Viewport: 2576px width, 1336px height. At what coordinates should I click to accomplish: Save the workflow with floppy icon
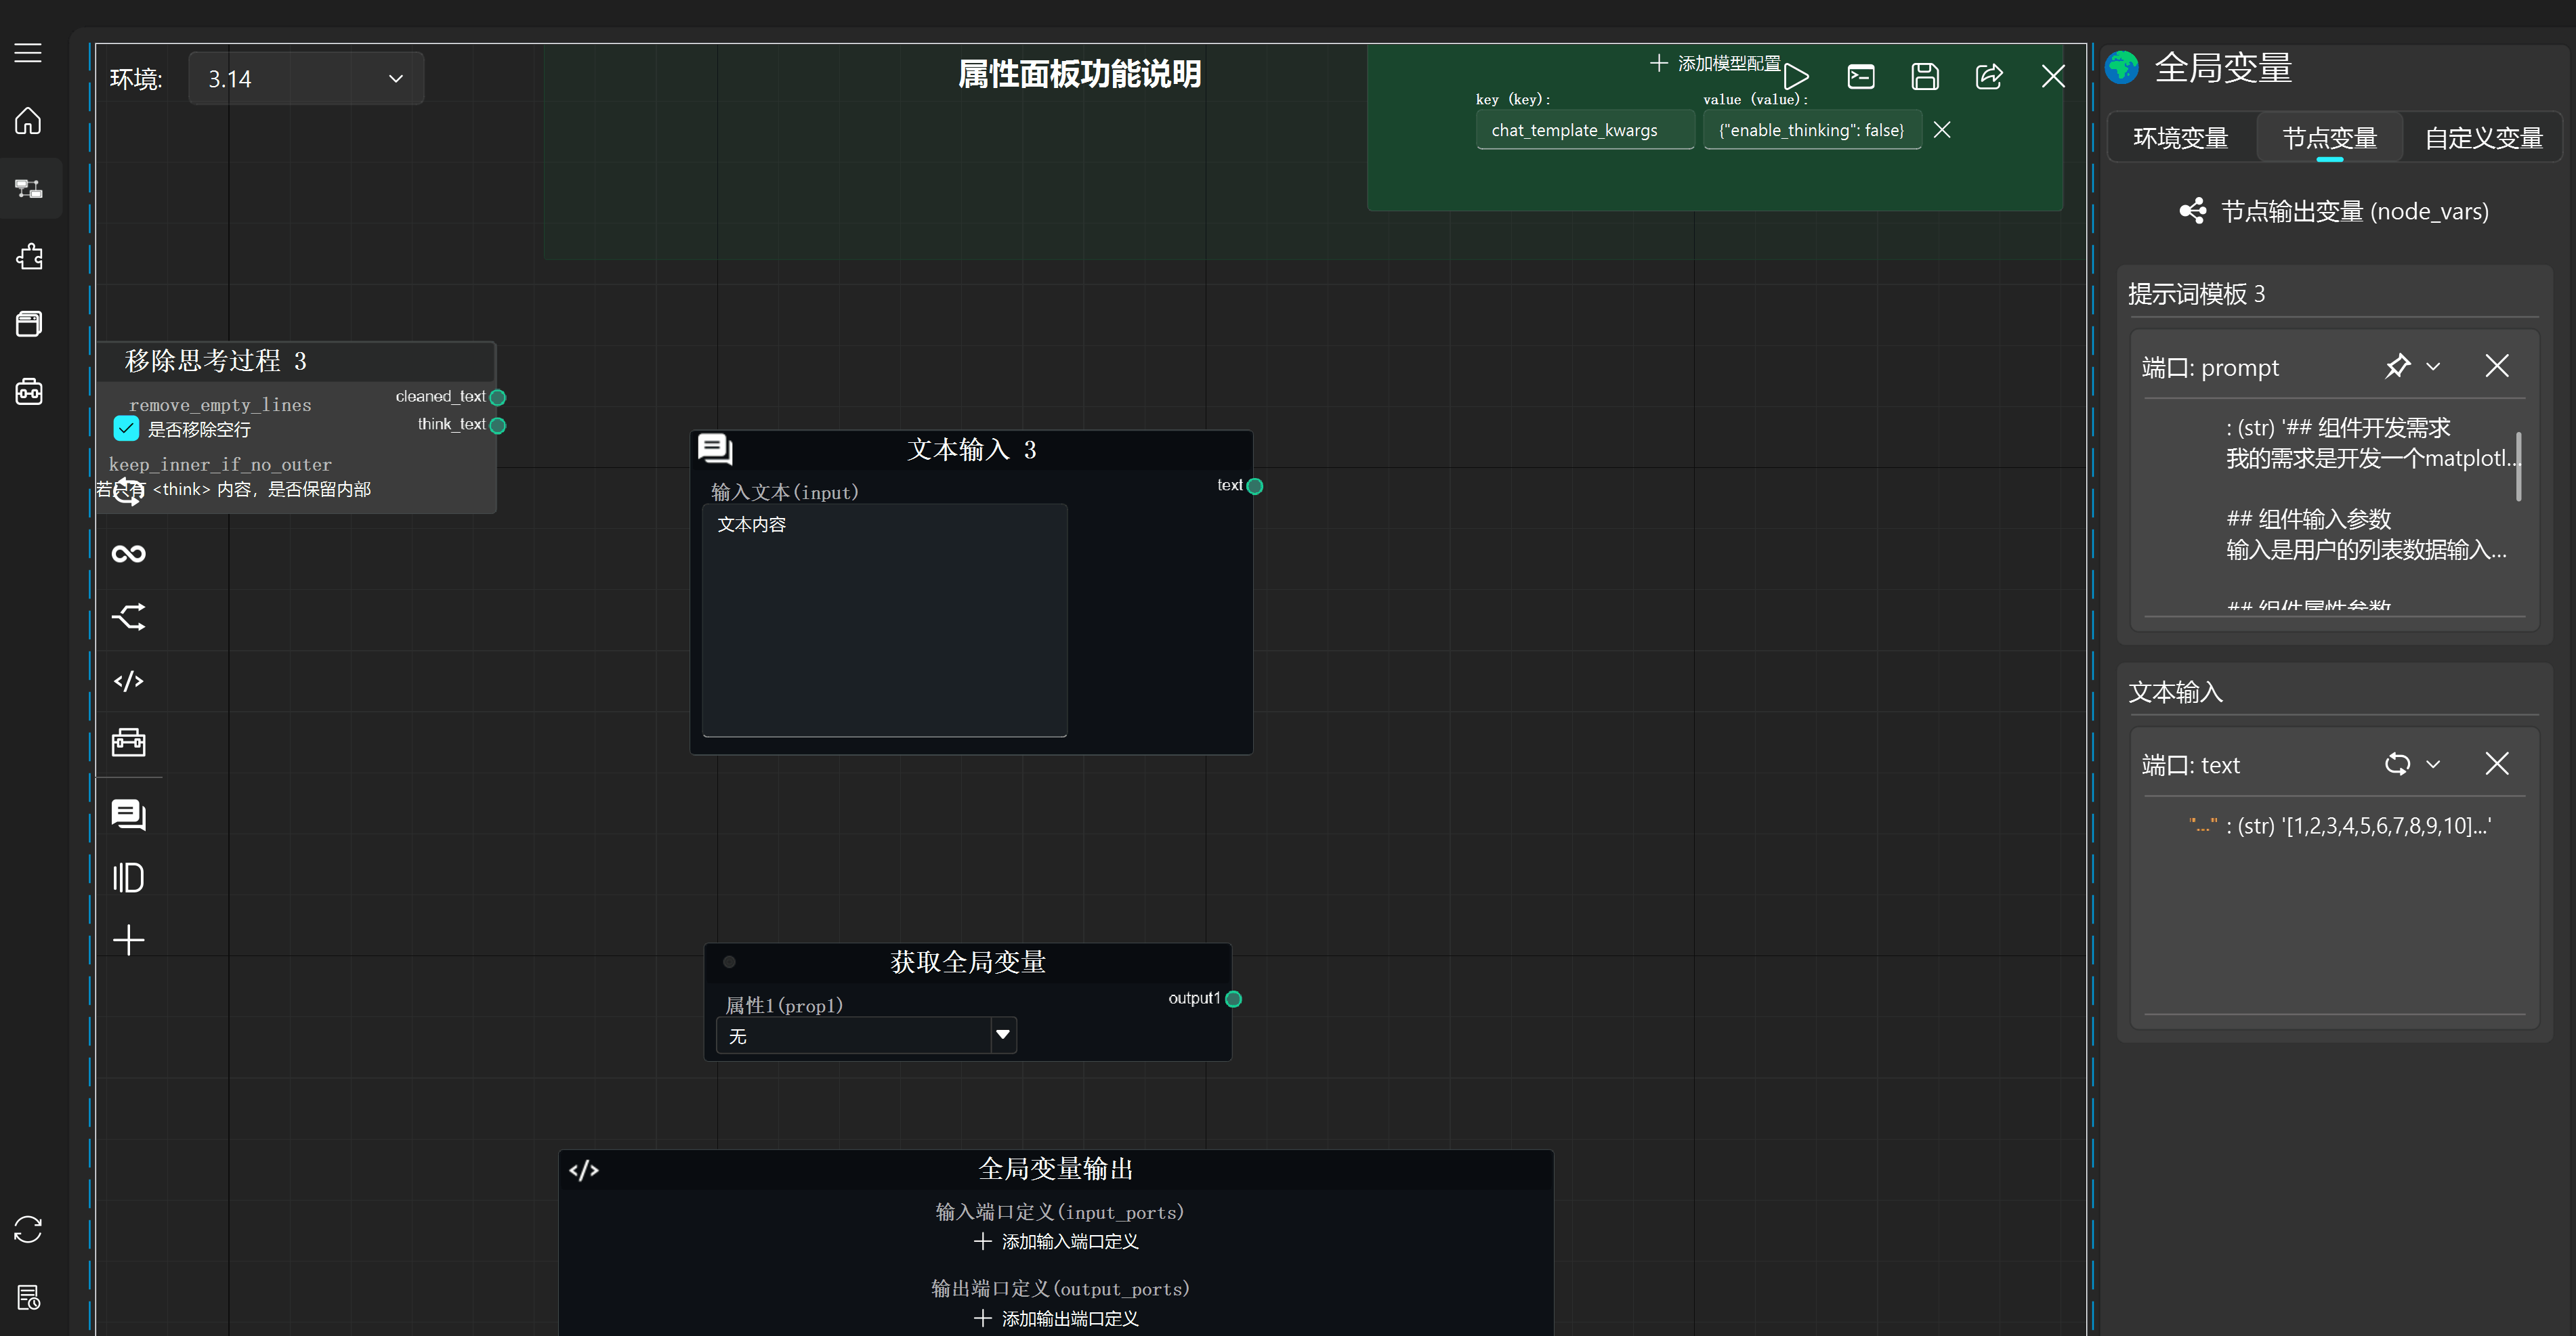point(1925,76)
